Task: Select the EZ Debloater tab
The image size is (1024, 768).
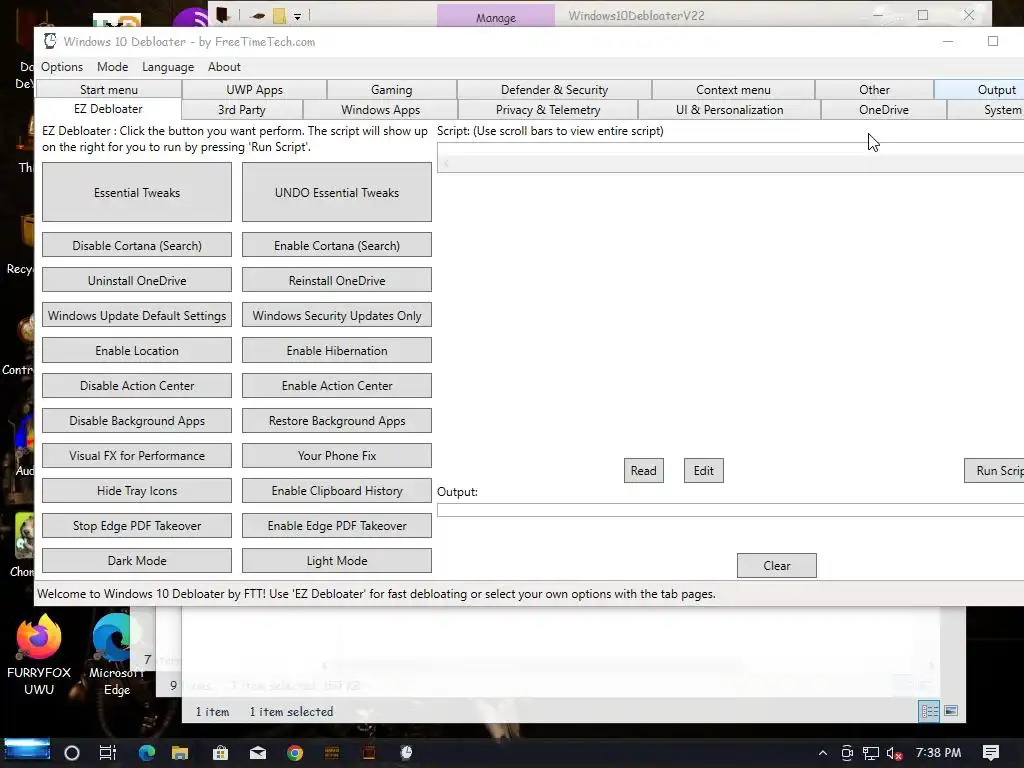Action: coord(108,109)
